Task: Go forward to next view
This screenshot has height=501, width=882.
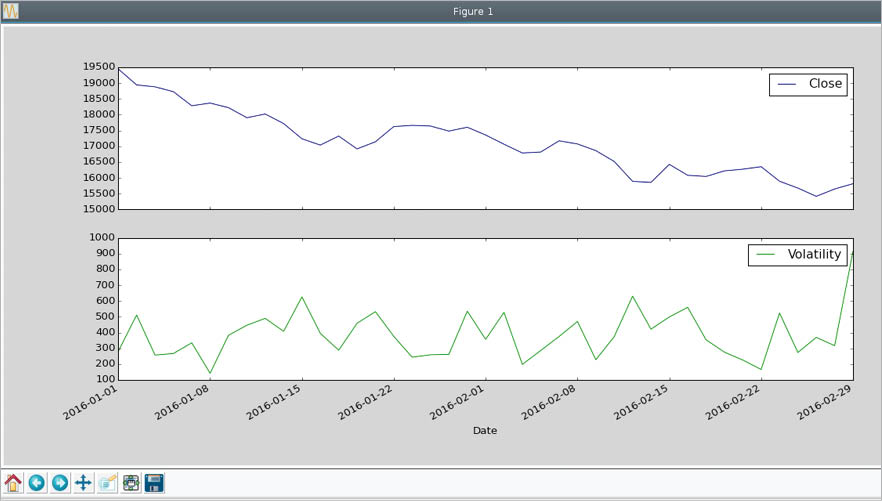Action: coord(60,483)
